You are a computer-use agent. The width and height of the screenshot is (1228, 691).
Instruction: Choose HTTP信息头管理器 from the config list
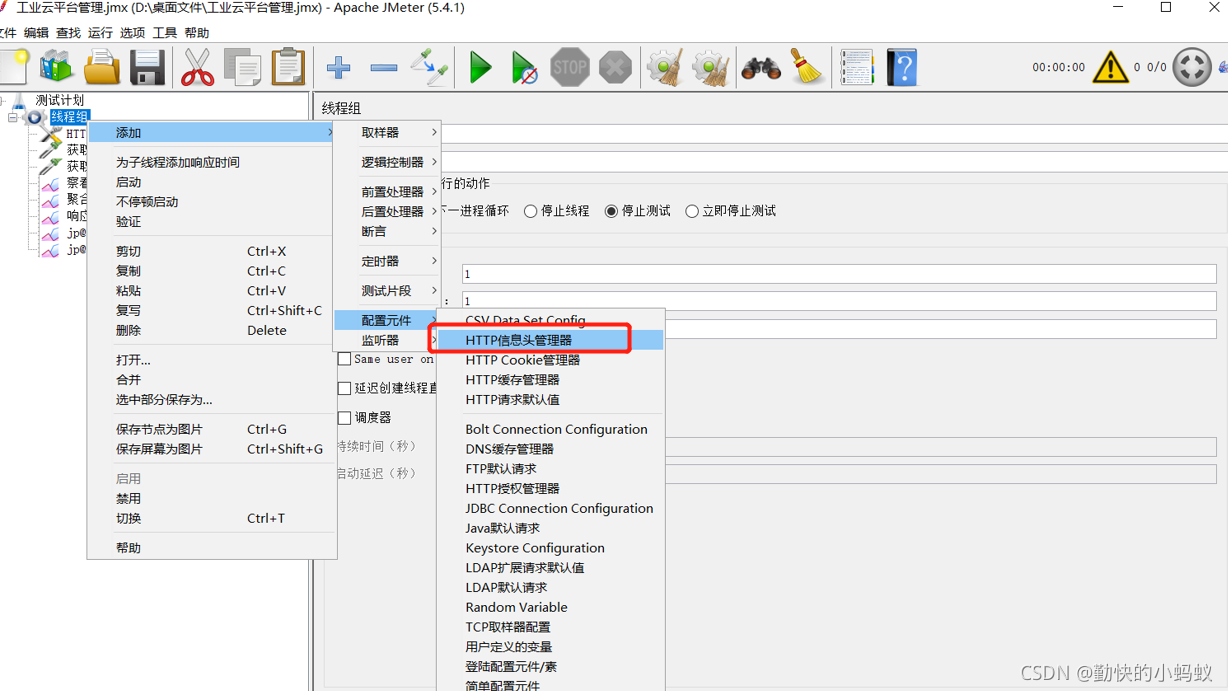click(x=550, y=340)
